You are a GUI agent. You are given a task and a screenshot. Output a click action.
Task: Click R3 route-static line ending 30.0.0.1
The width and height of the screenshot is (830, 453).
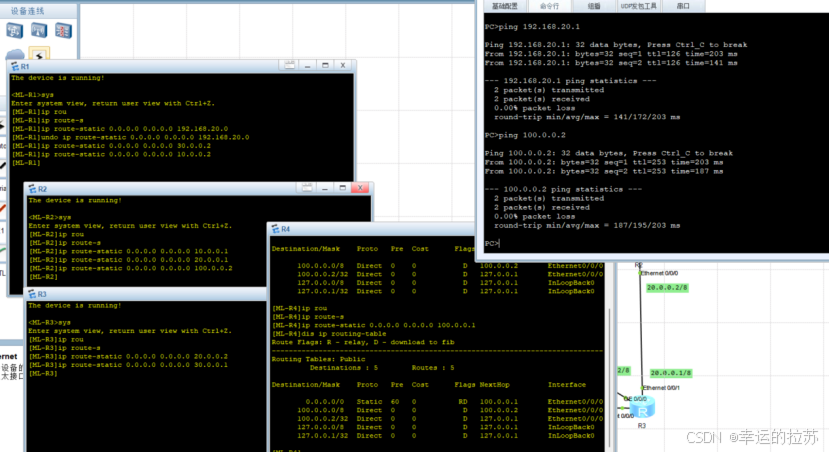coord(128,365)
